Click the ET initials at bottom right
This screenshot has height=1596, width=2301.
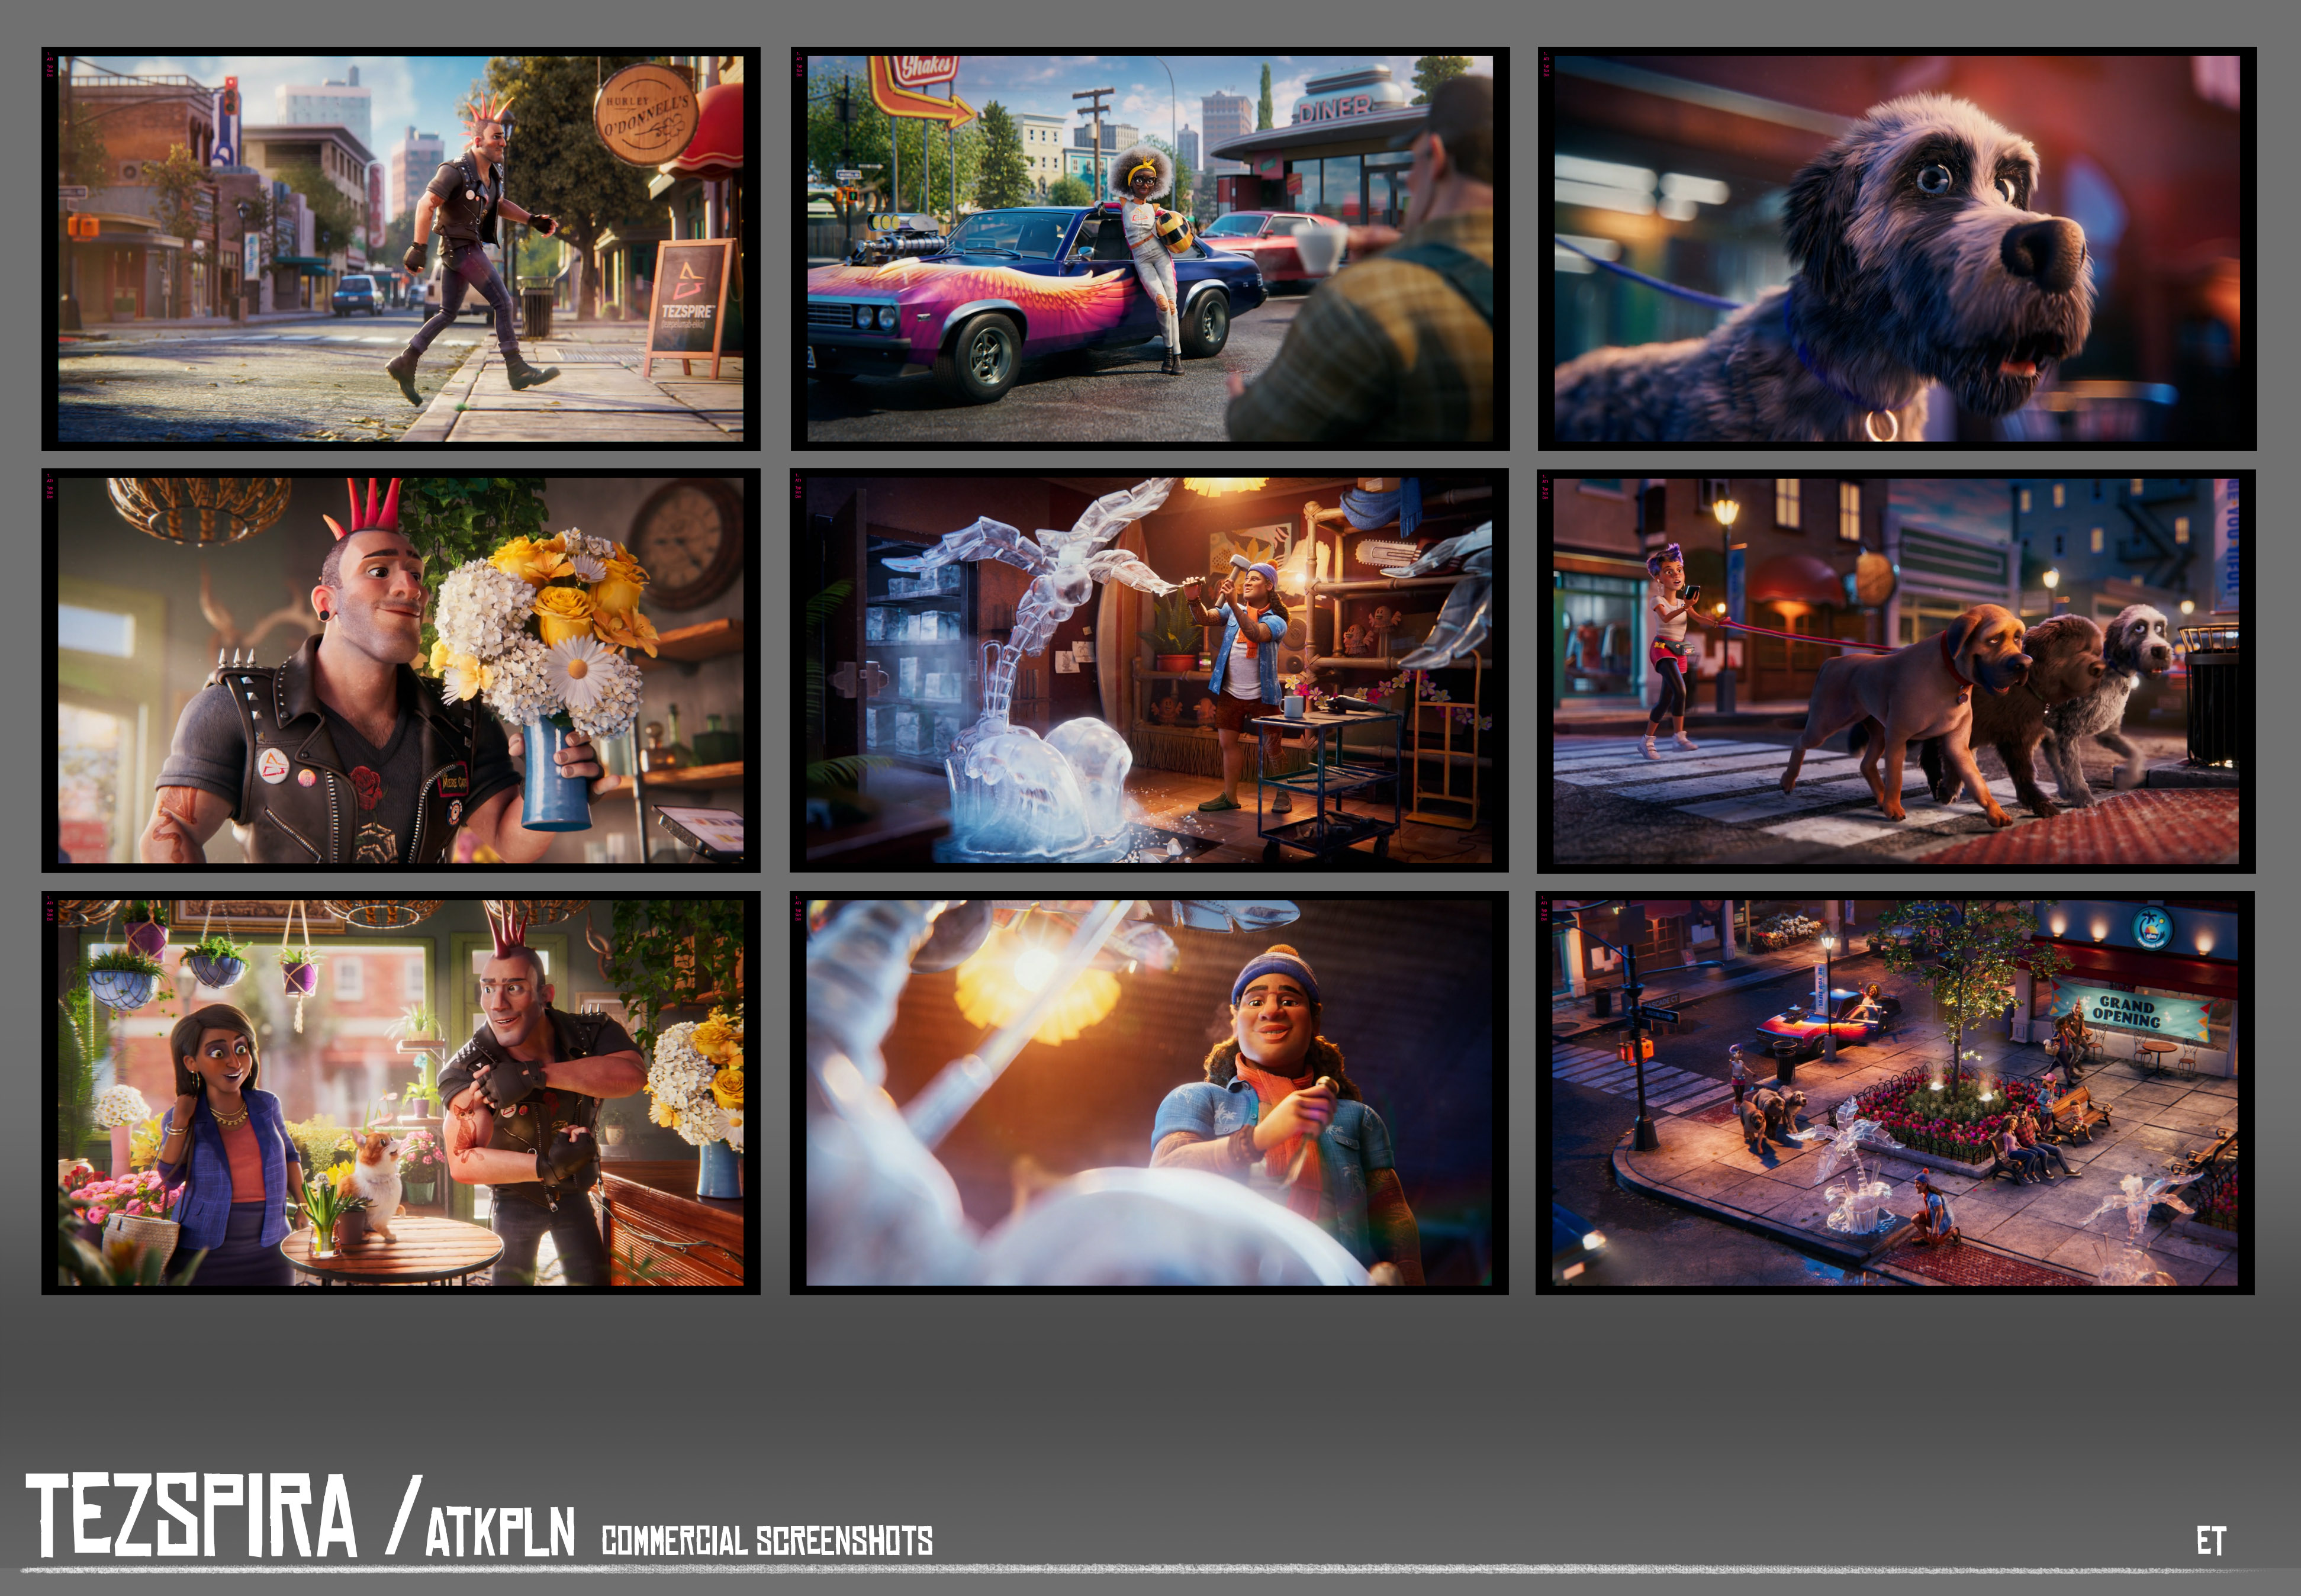coord(2211,1541)
